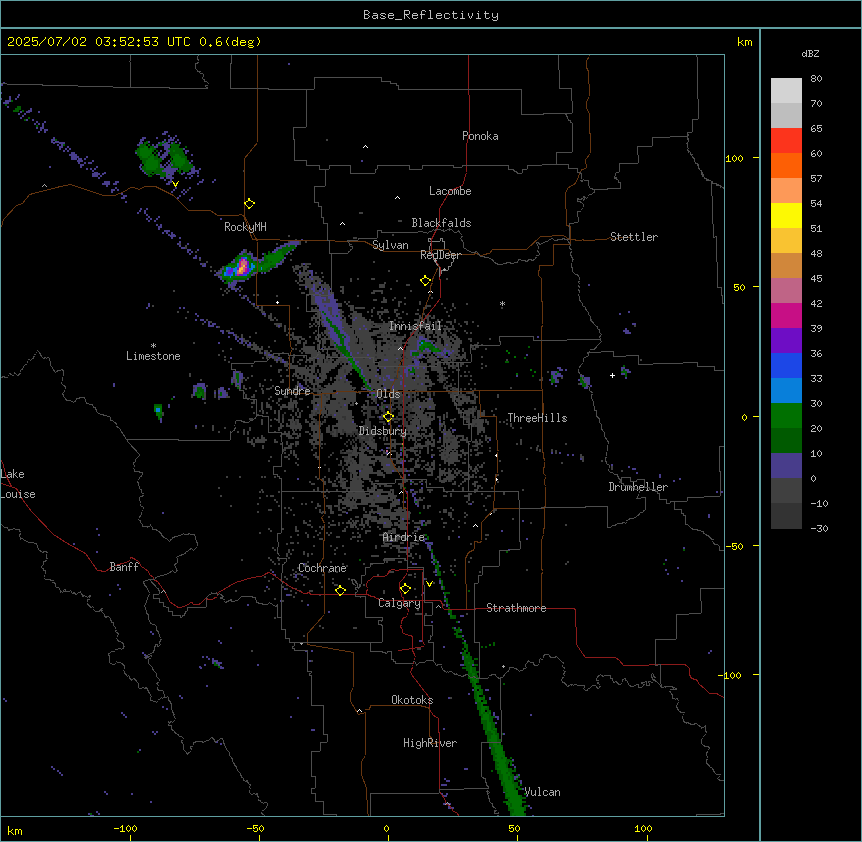862x842 pixels.
Task: Click the Stettler city label
Action: point(633,237)
